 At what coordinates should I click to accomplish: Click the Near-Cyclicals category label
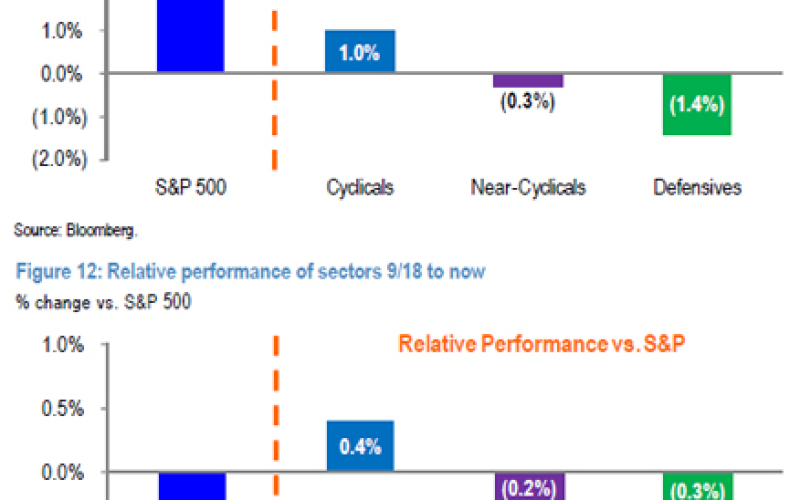point(528,187)
